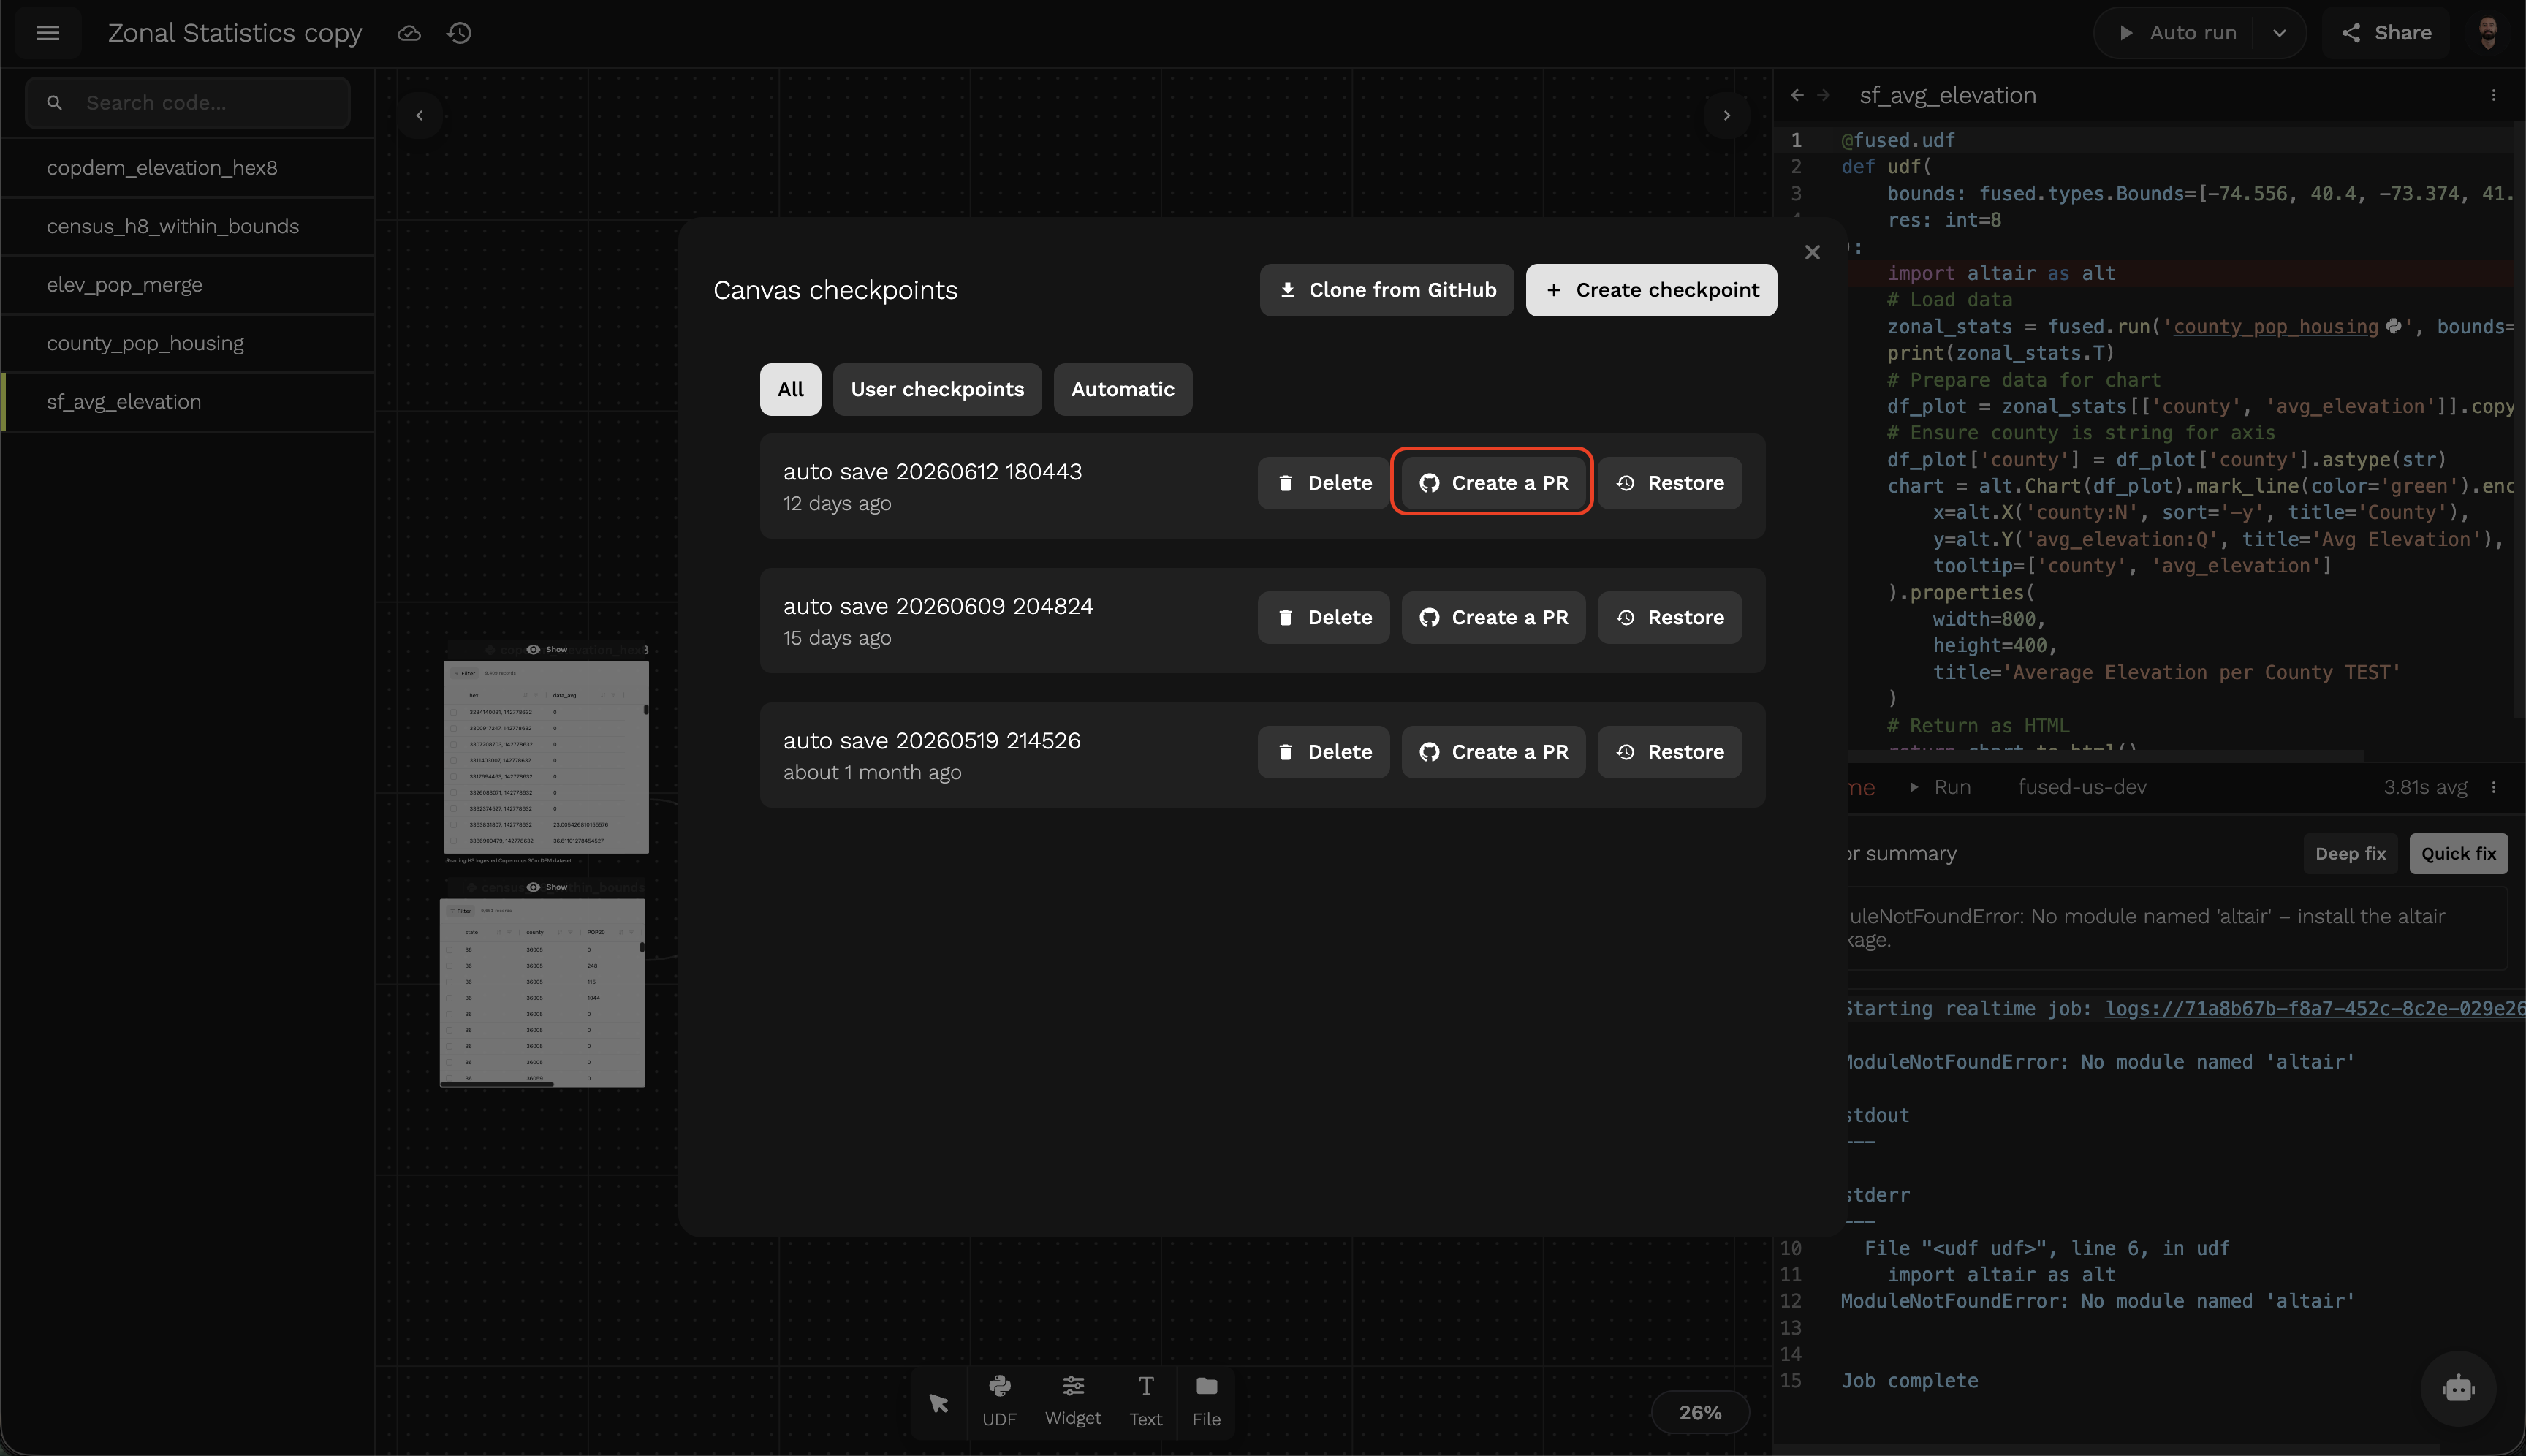Select census_h8_within_bounds in sidebar
Image resolution: width=2526 pixels, height=1456 pixels.
[x=188, y=226]
